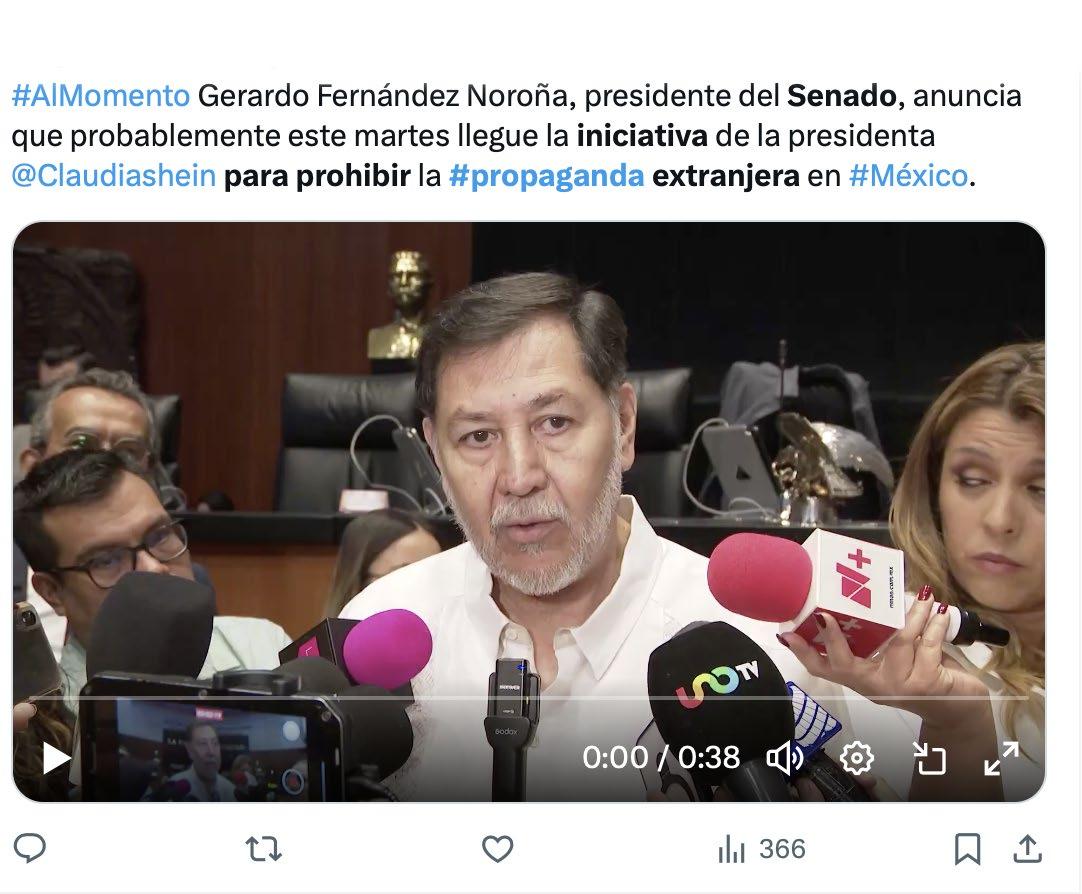
Task: Like the tweet with heart icon
Action: tap(498, 848)
